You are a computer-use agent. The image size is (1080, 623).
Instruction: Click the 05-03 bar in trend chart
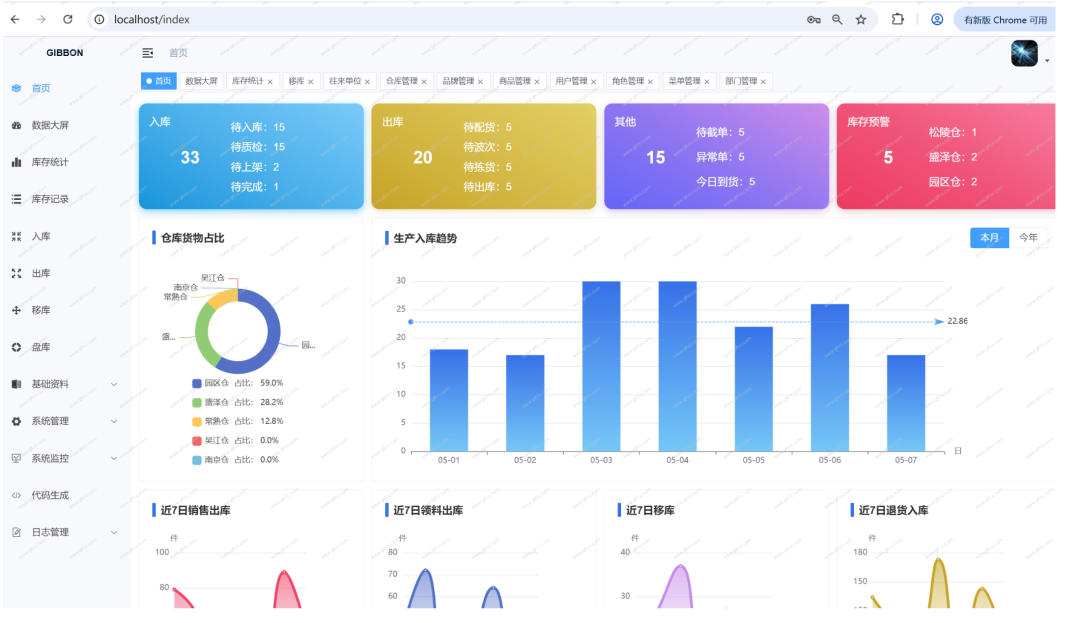(601, 366)
